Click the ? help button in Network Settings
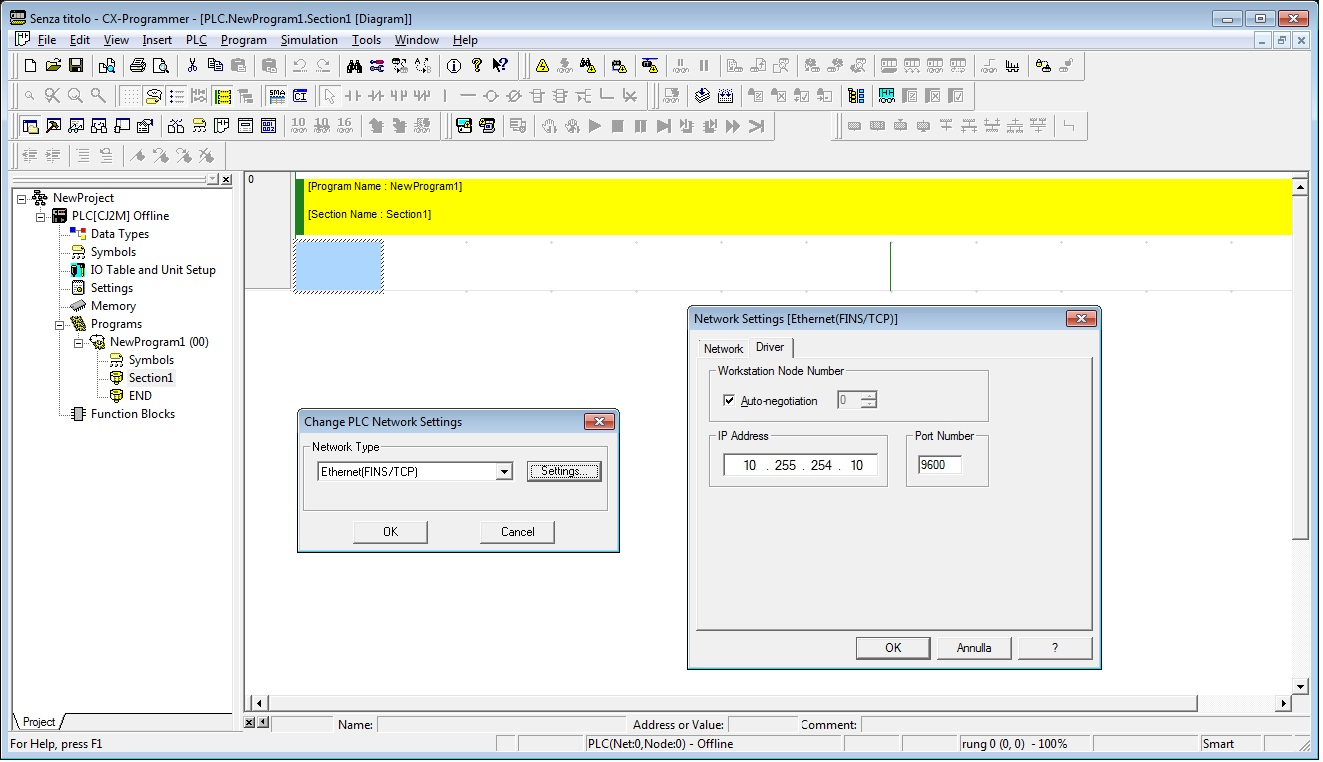The image size is (1323, 762). coord(1055,648)
